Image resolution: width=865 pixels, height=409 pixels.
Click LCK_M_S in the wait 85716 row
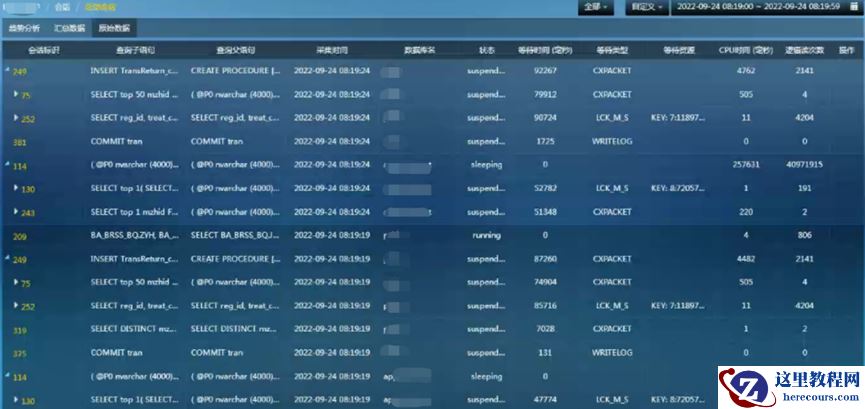coord(612,306)
